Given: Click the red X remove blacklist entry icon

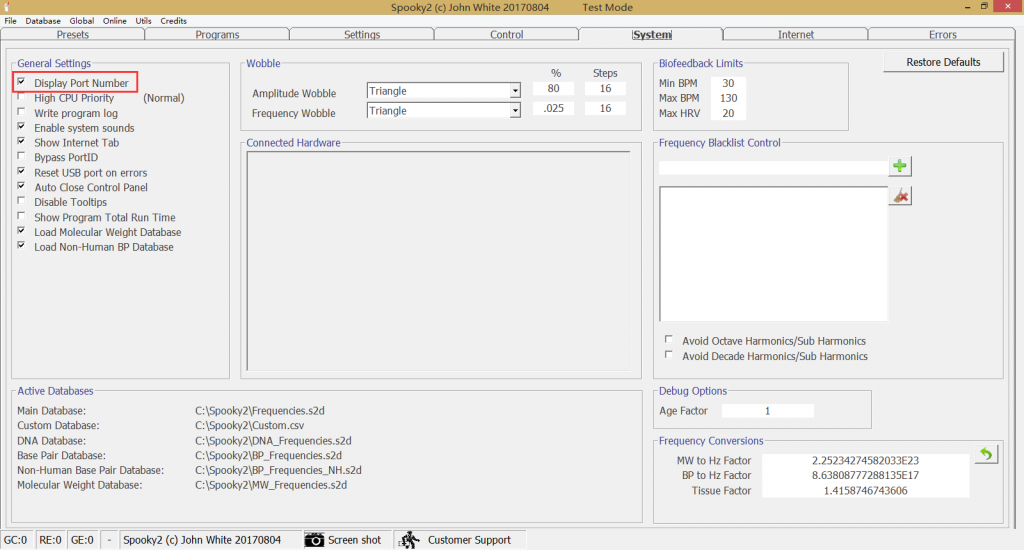Looking at the screenshot, I should pyautogui.click(x=900, y=197).
